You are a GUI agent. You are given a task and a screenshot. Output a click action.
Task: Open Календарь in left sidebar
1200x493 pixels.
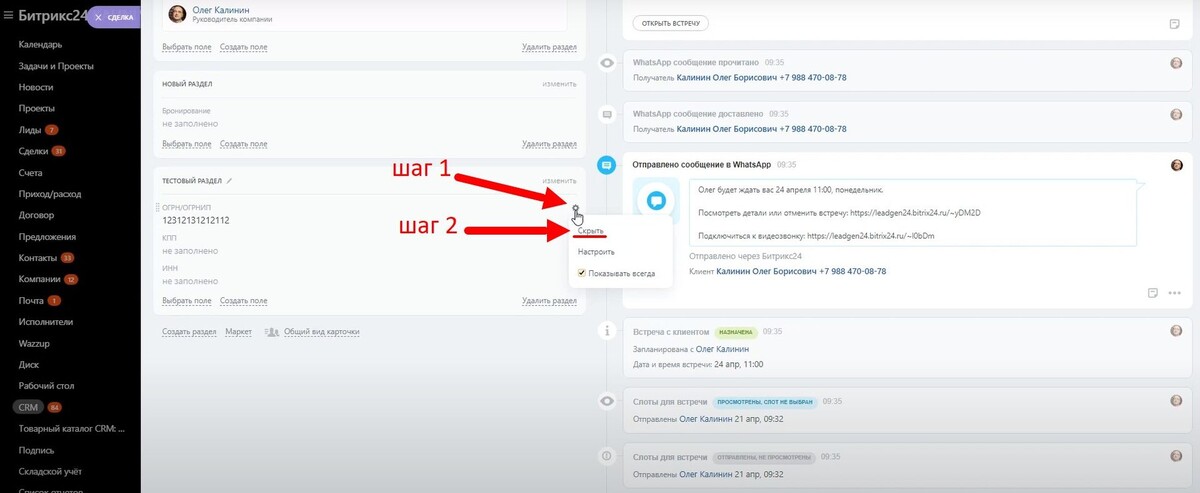point(40,44)
